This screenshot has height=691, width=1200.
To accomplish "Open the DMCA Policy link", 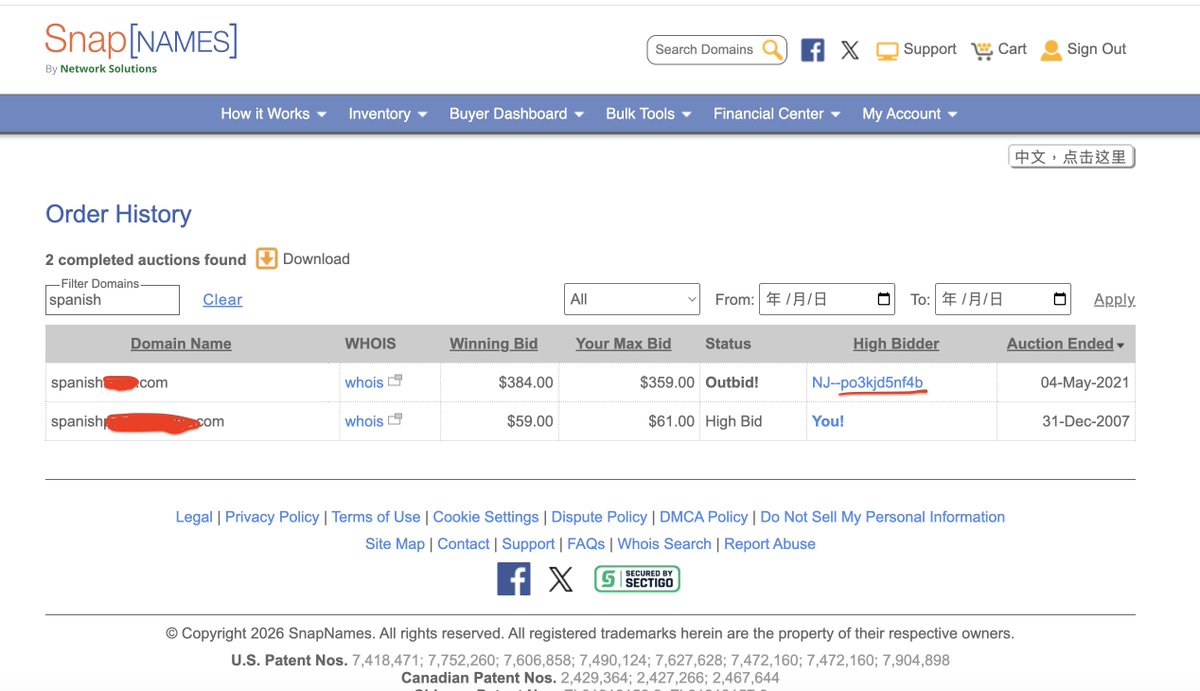I will pyautogui.click(x=704, y=517).
